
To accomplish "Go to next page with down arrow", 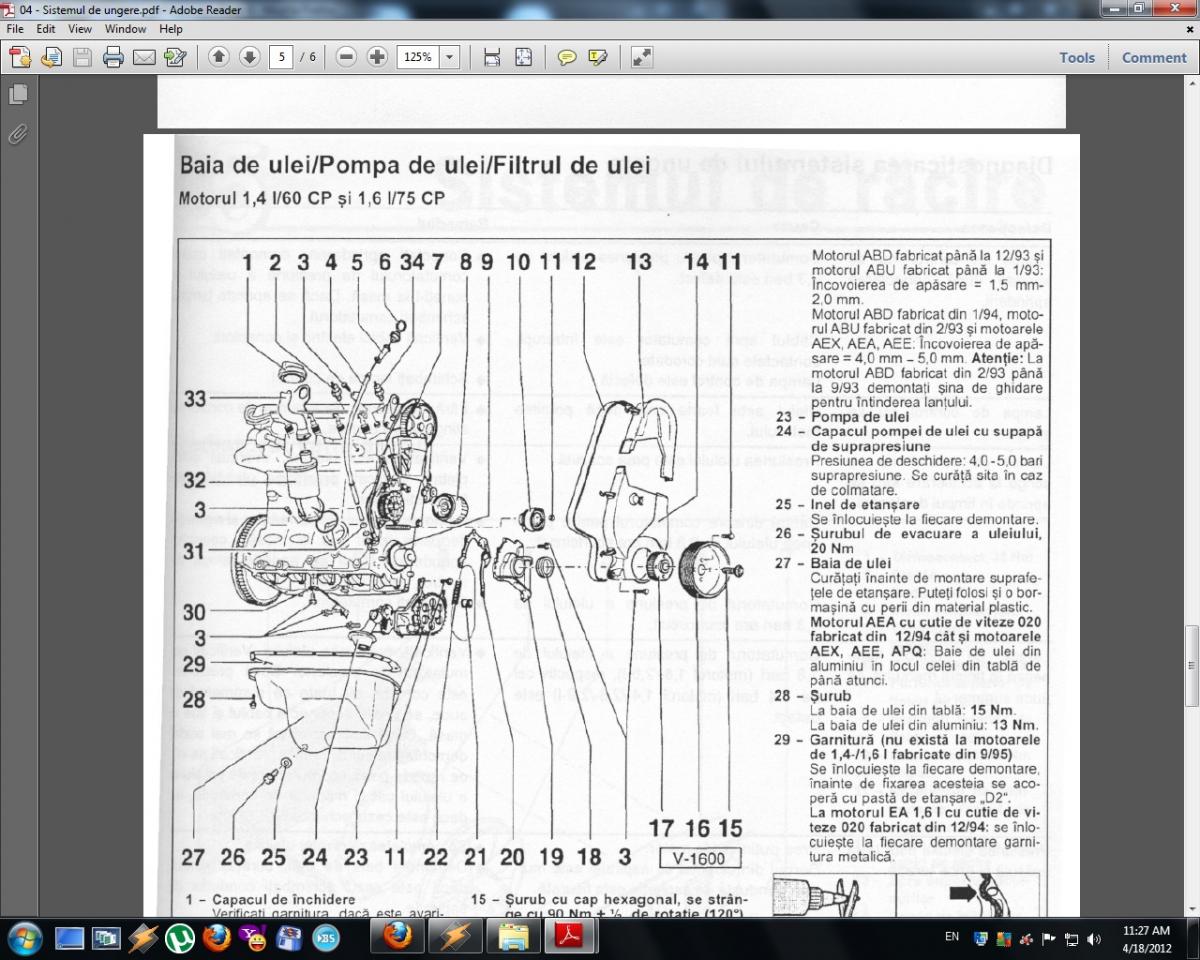I will pyautogui.click(x=249, y=57).
